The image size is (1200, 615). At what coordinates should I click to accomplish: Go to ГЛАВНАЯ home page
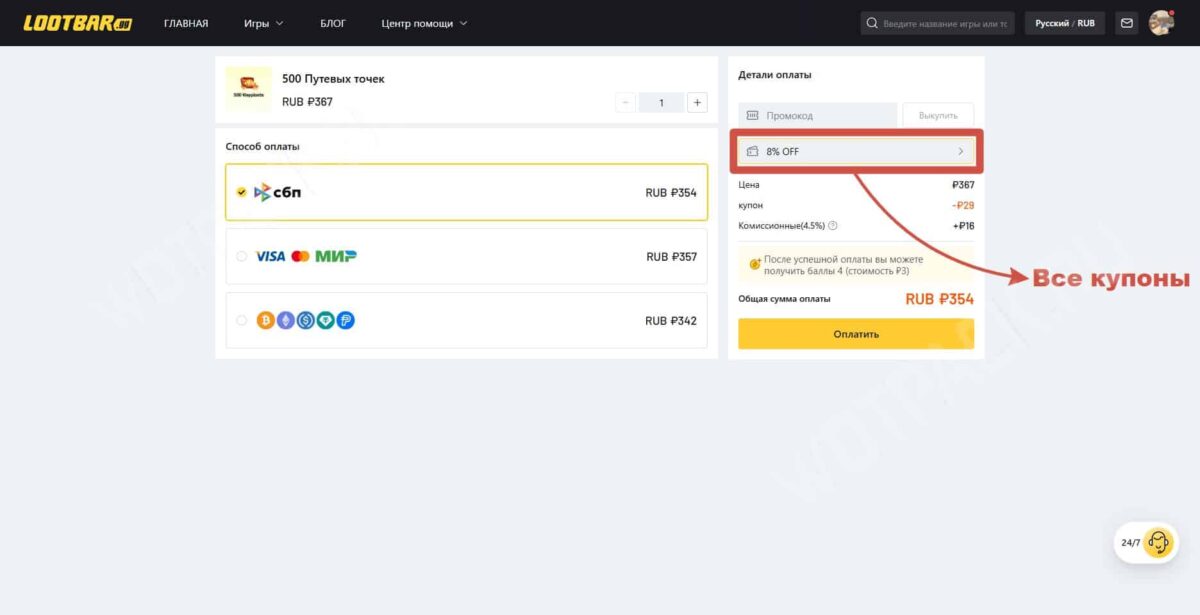186,23
